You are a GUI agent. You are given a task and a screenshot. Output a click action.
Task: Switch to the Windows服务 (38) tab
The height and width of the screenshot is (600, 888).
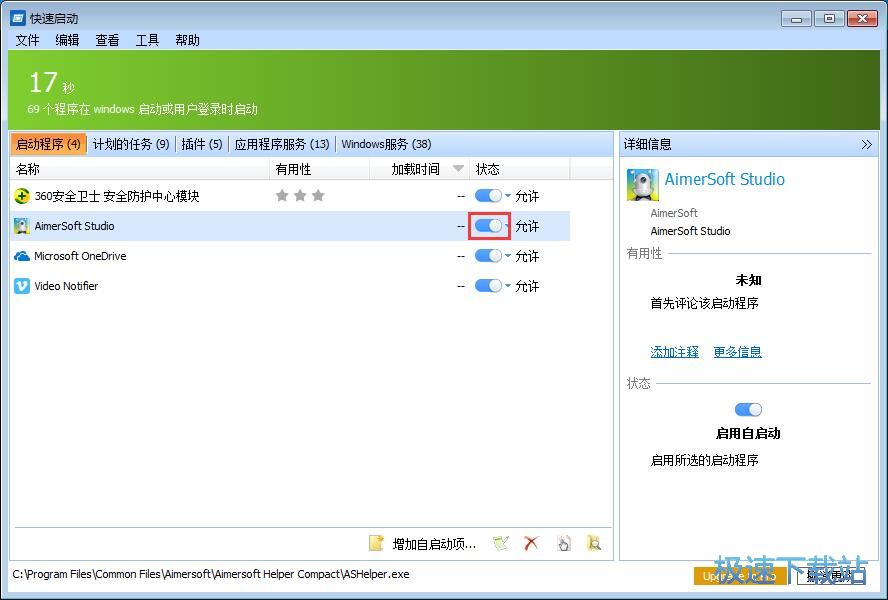point(386,144)
